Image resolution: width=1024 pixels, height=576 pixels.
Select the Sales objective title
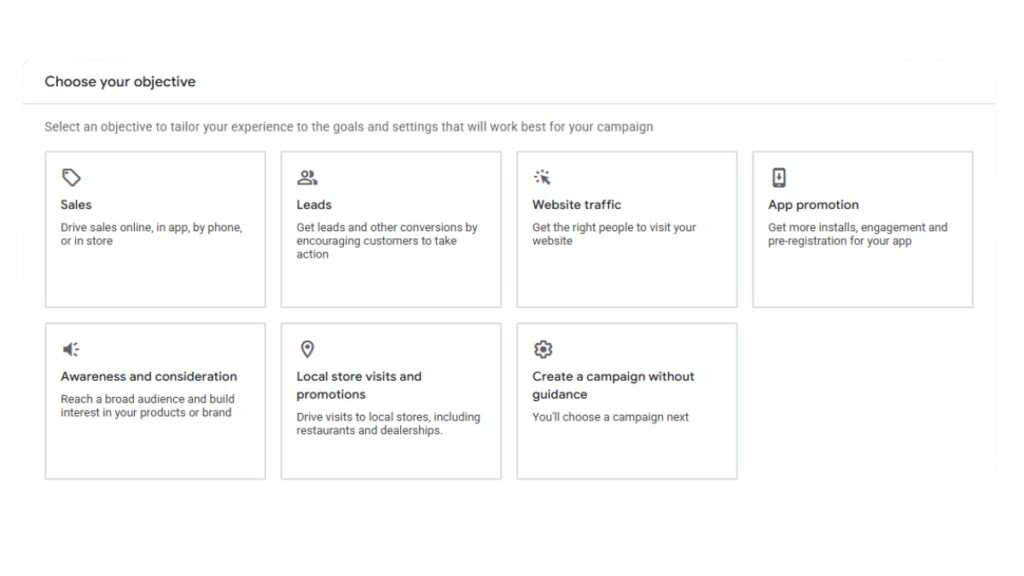coord(76,205)
